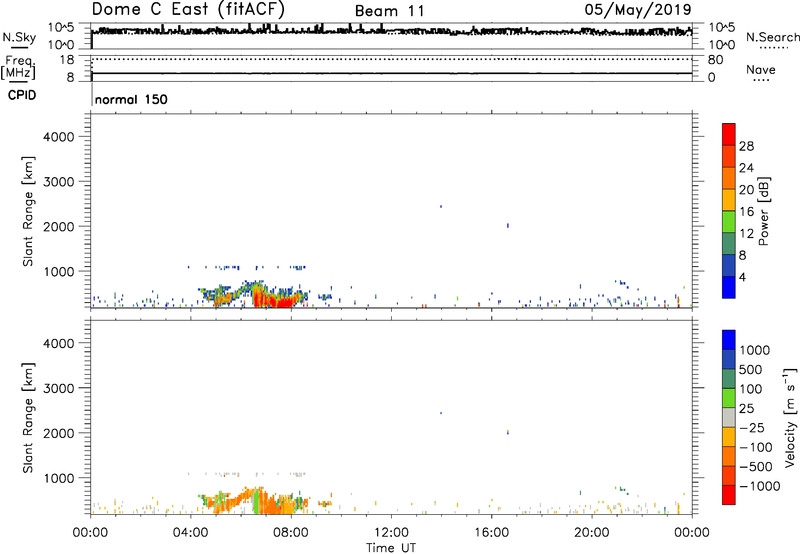The image size is (800, 554).
Task: Select the '12' label on power color bar
Action: [x=746, y=234]
